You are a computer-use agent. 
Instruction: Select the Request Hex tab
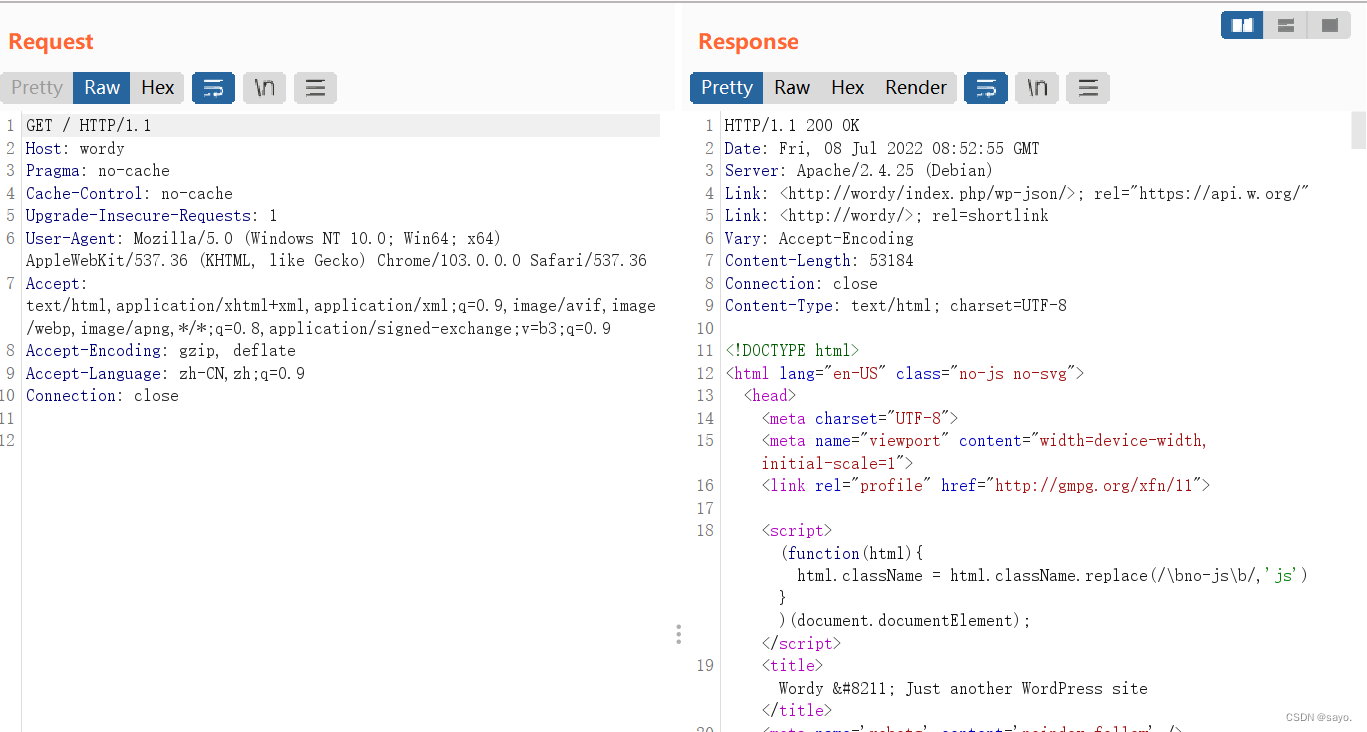point(157,88)
